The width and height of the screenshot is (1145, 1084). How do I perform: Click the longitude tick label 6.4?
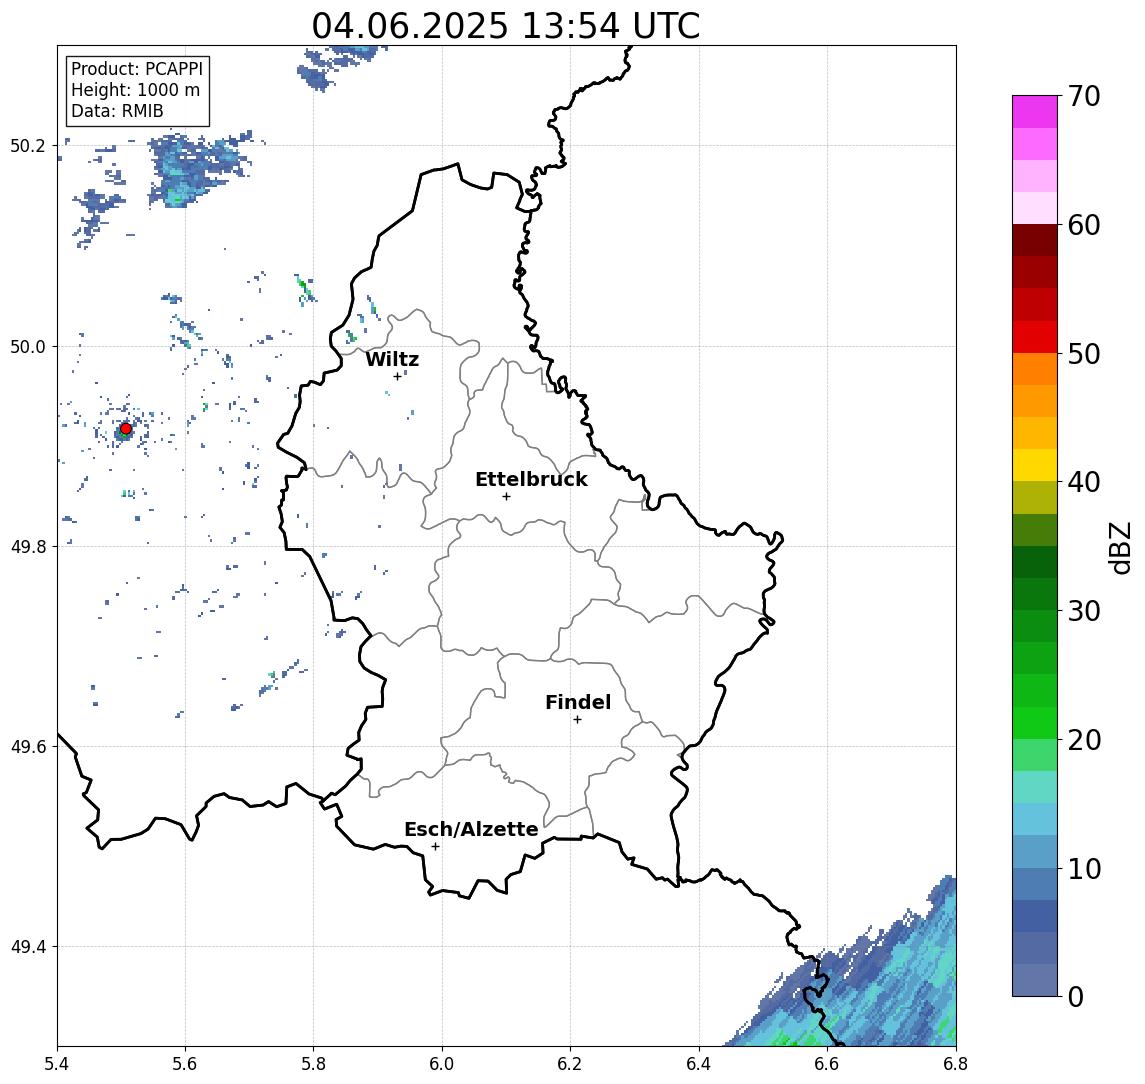point(699,1064)
